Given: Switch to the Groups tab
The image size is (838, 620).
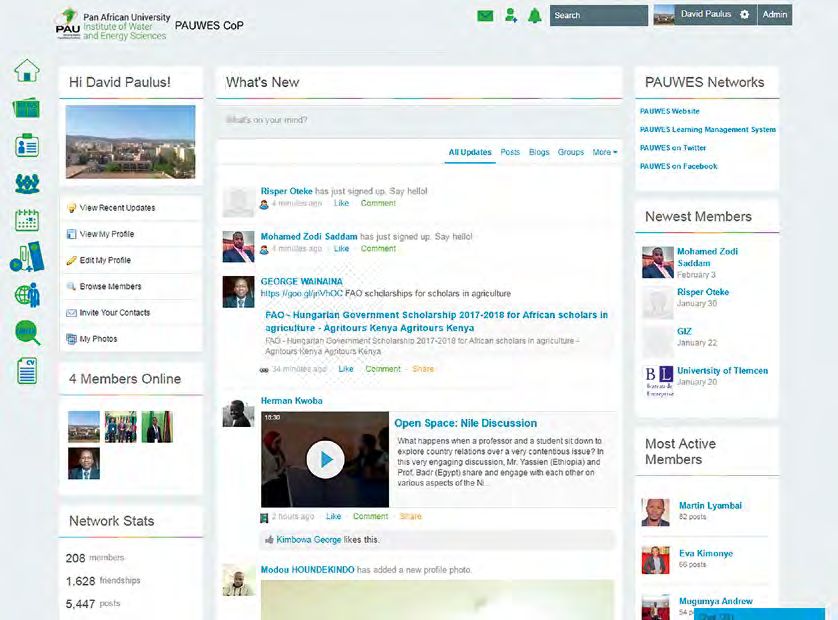Looking at the screenshot, I should point(571,152).
